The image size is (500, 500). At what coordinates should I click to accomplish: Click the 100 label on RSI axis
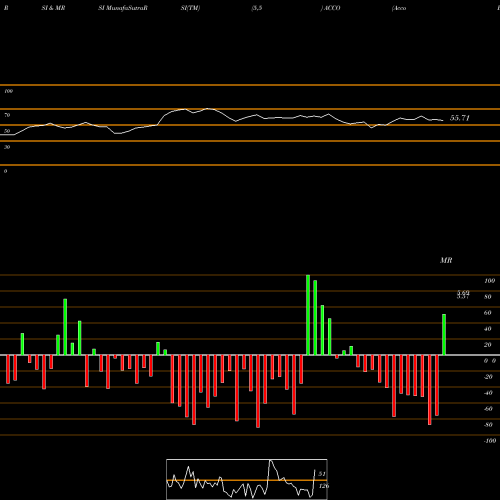tap(9, 91)
